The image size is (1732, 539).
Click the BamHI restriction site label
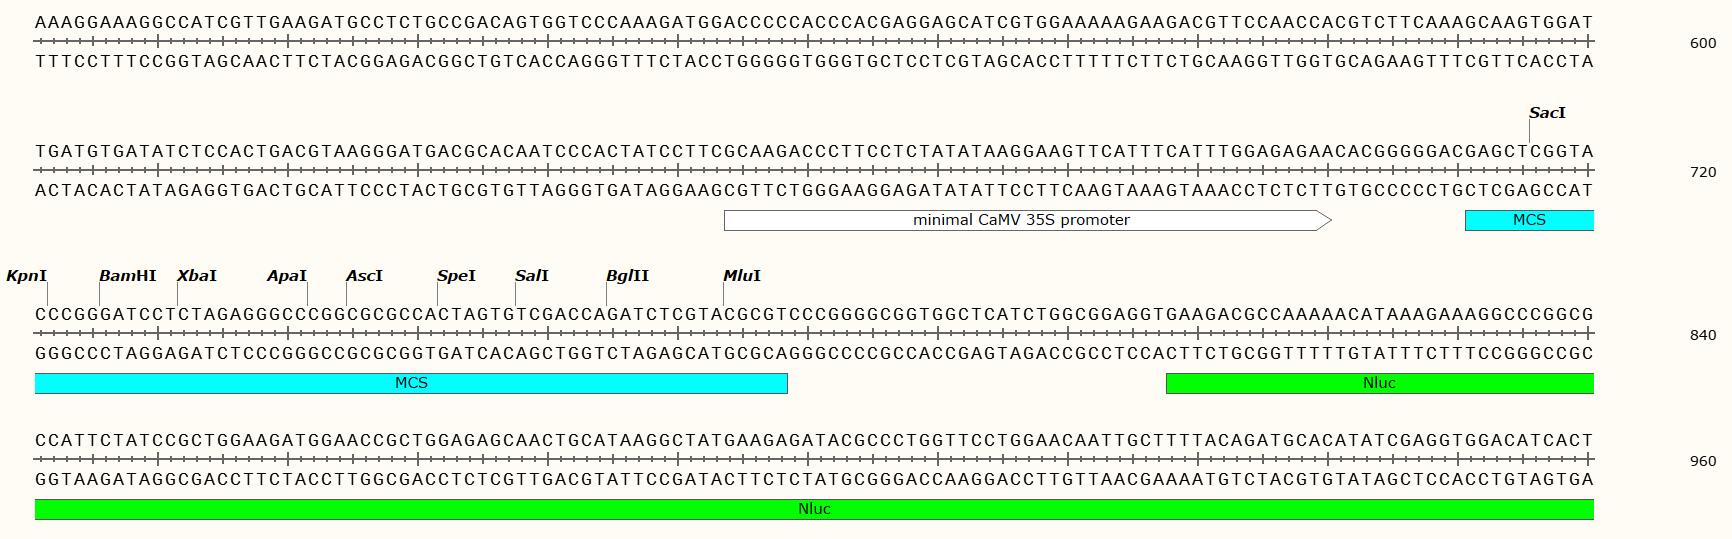[x=127, y=276]
